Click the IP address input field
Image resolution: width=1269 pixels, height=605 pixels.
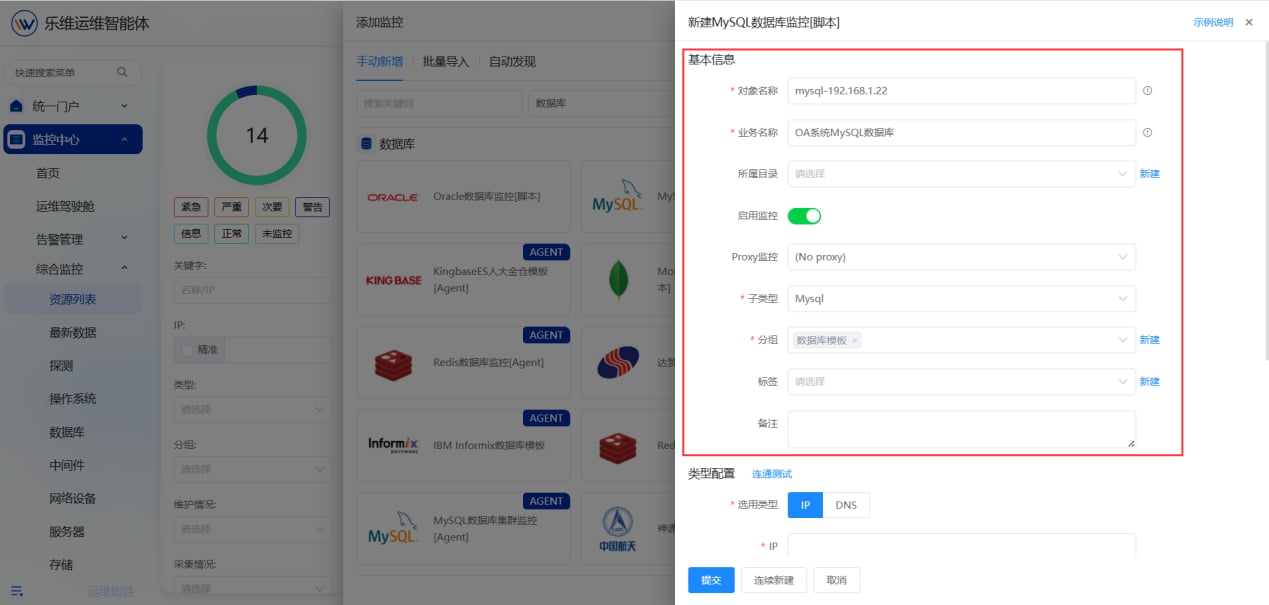[961, 545]
